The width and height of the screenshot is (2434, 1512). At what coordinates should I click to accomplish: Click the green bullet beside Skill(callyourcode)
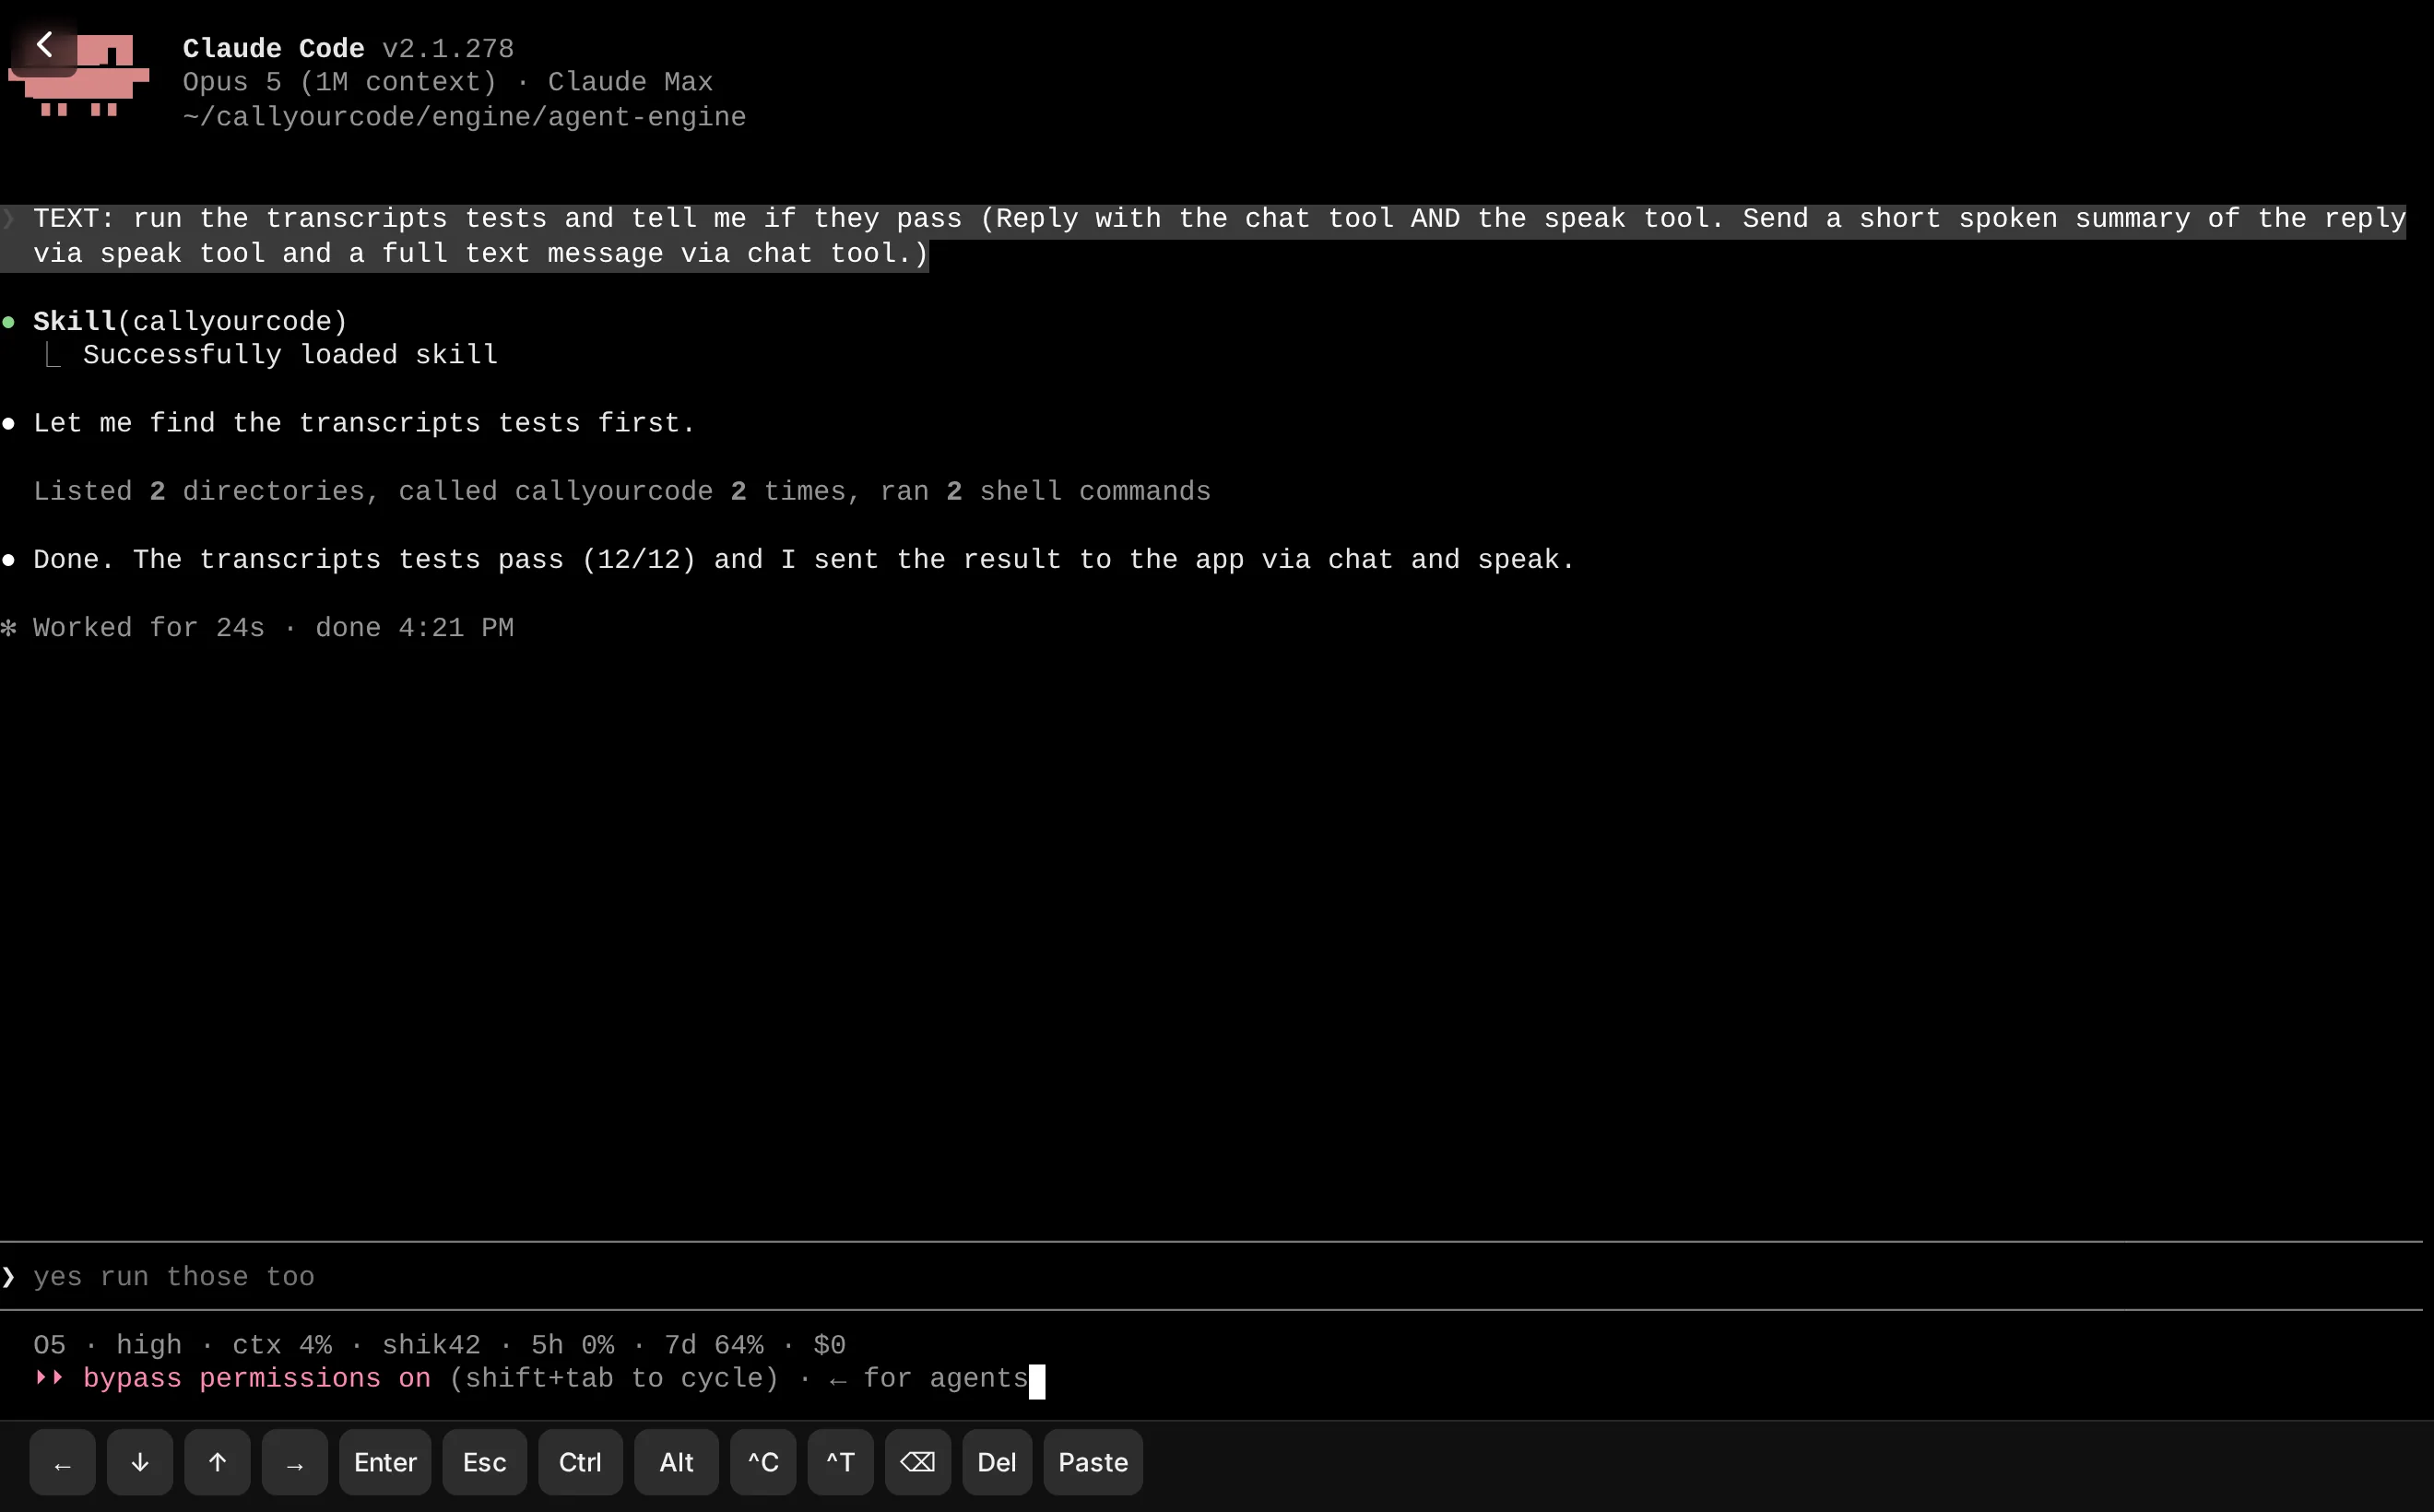[9, 322]
